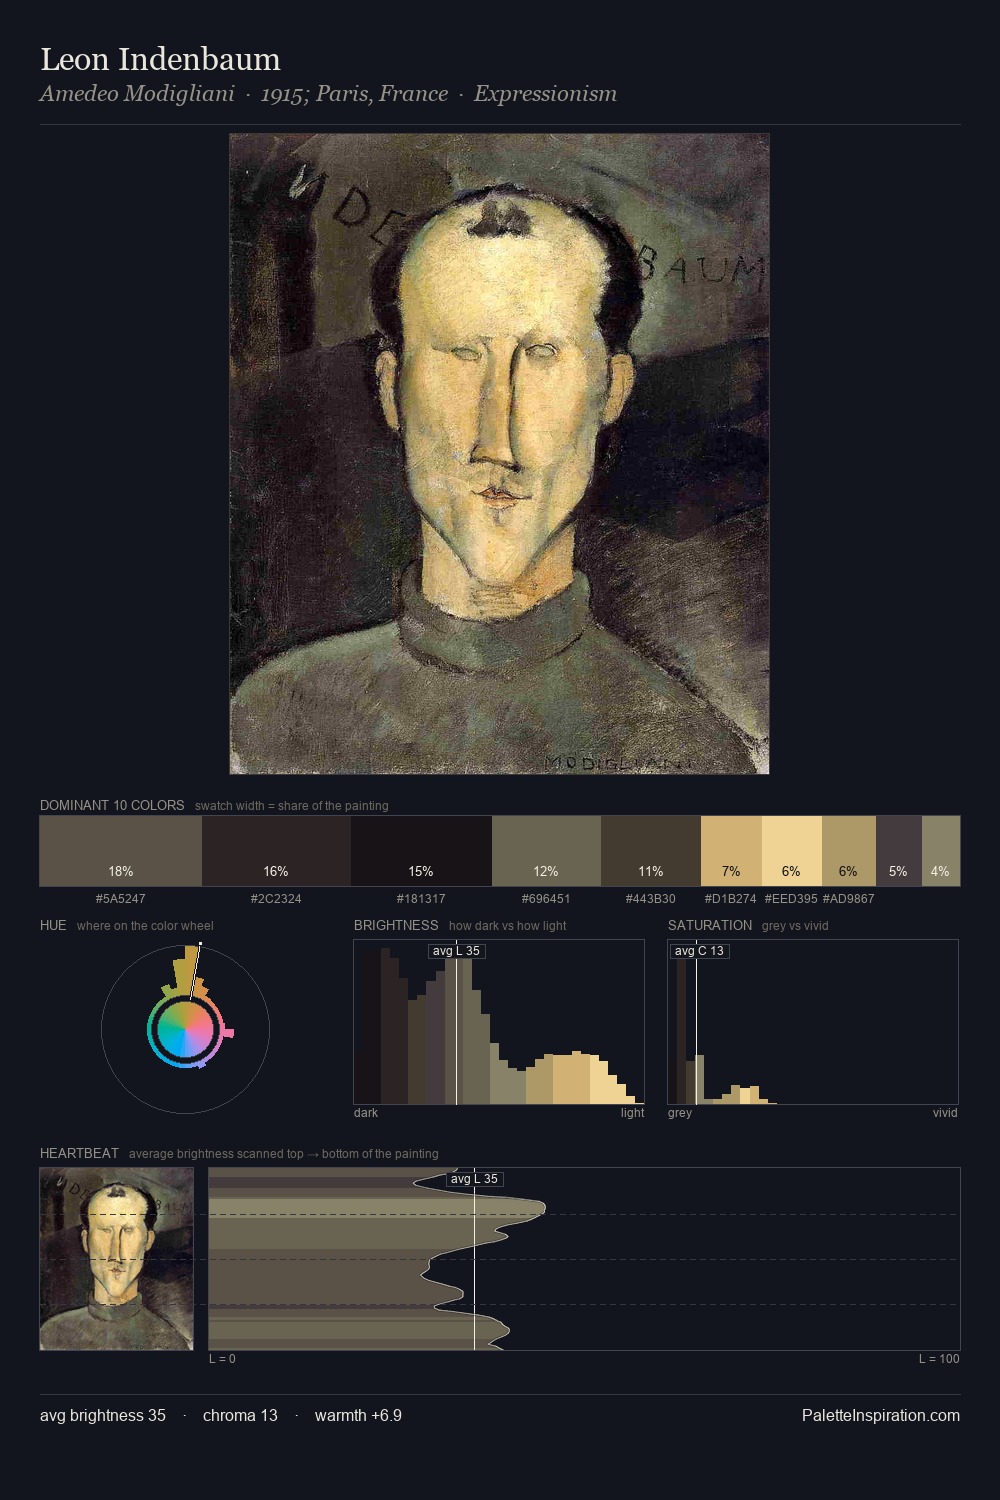Click the '1915; Paris, France' text
Viewport: 1000px width, 1500px height.
click(354, 94)
